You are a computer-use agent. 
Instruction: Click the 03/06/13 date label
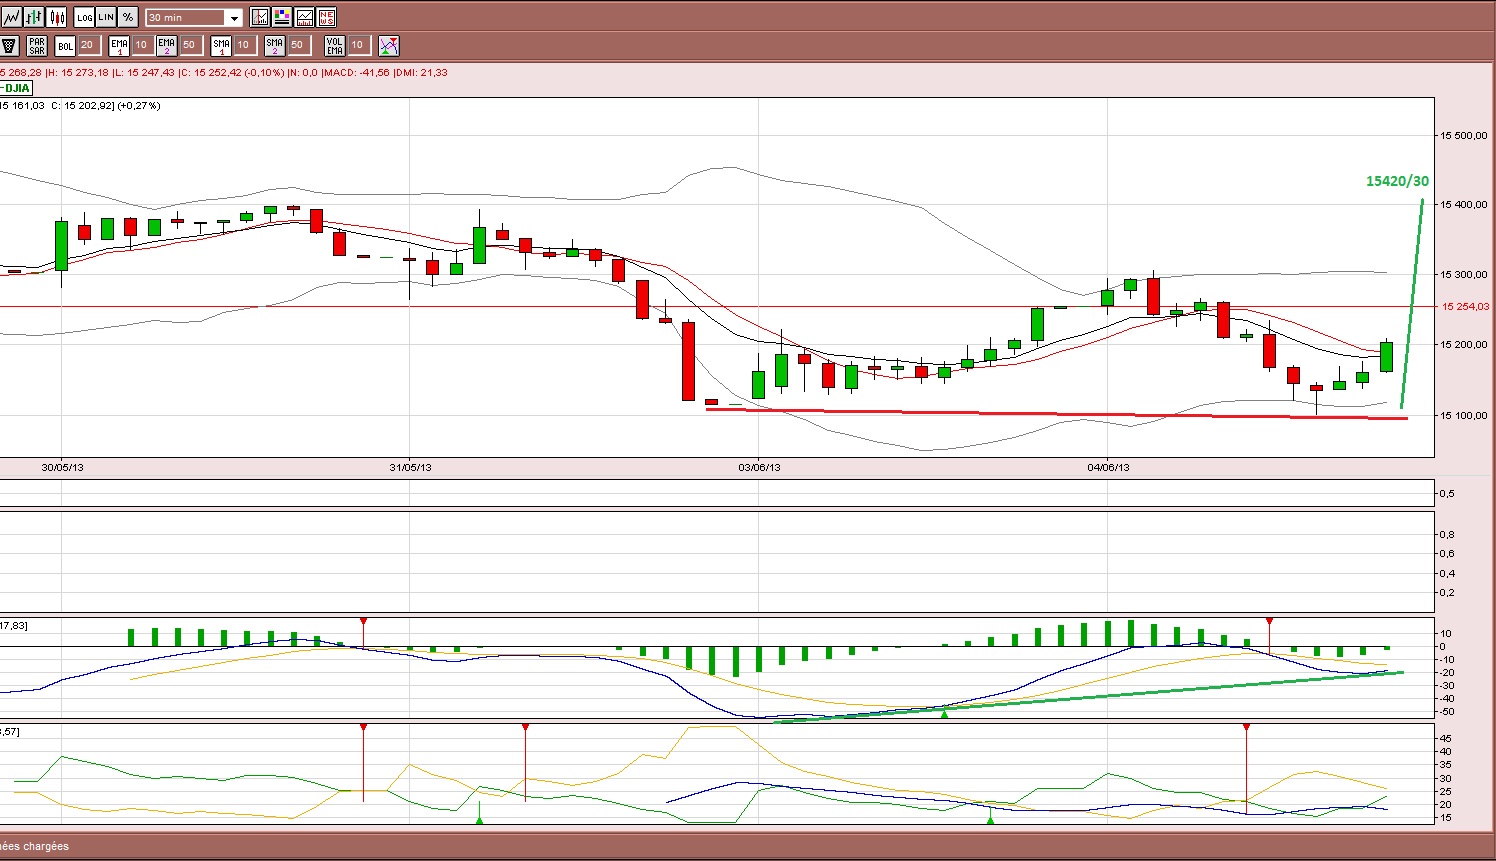tap(760, 467)
